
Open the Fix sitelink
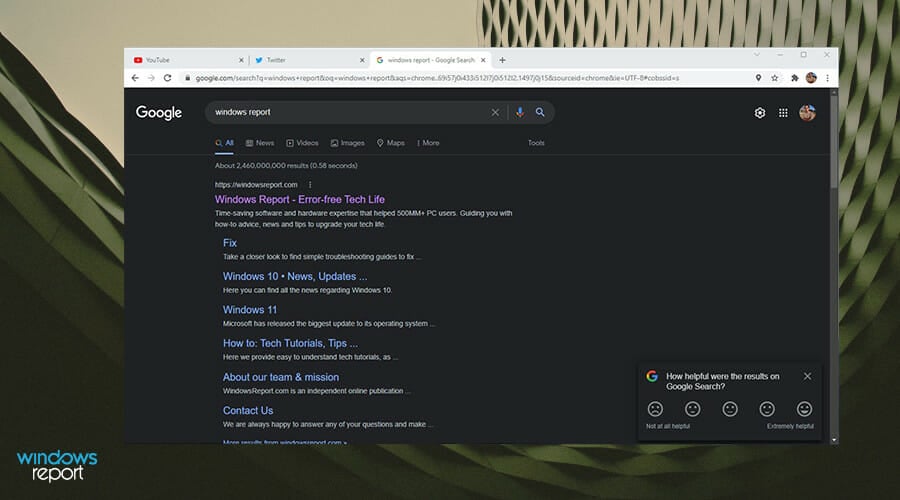(x=230, y=243)
